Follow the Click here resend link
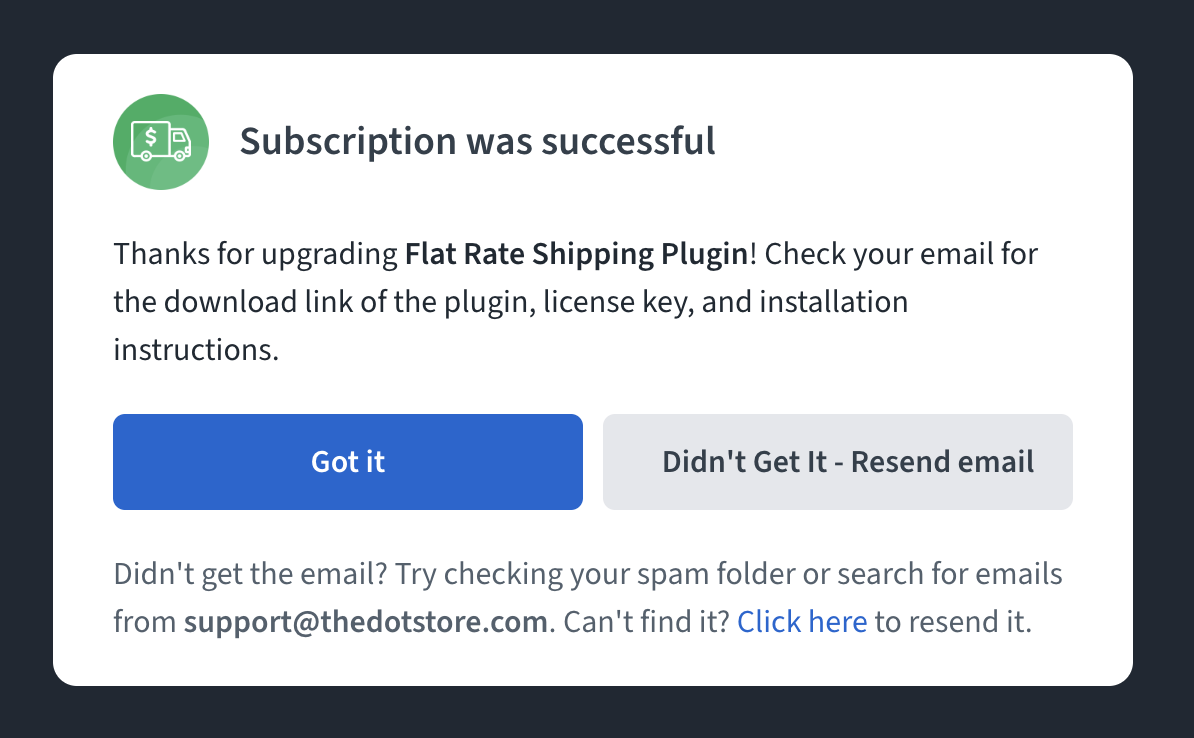 (x=802, y=621)
